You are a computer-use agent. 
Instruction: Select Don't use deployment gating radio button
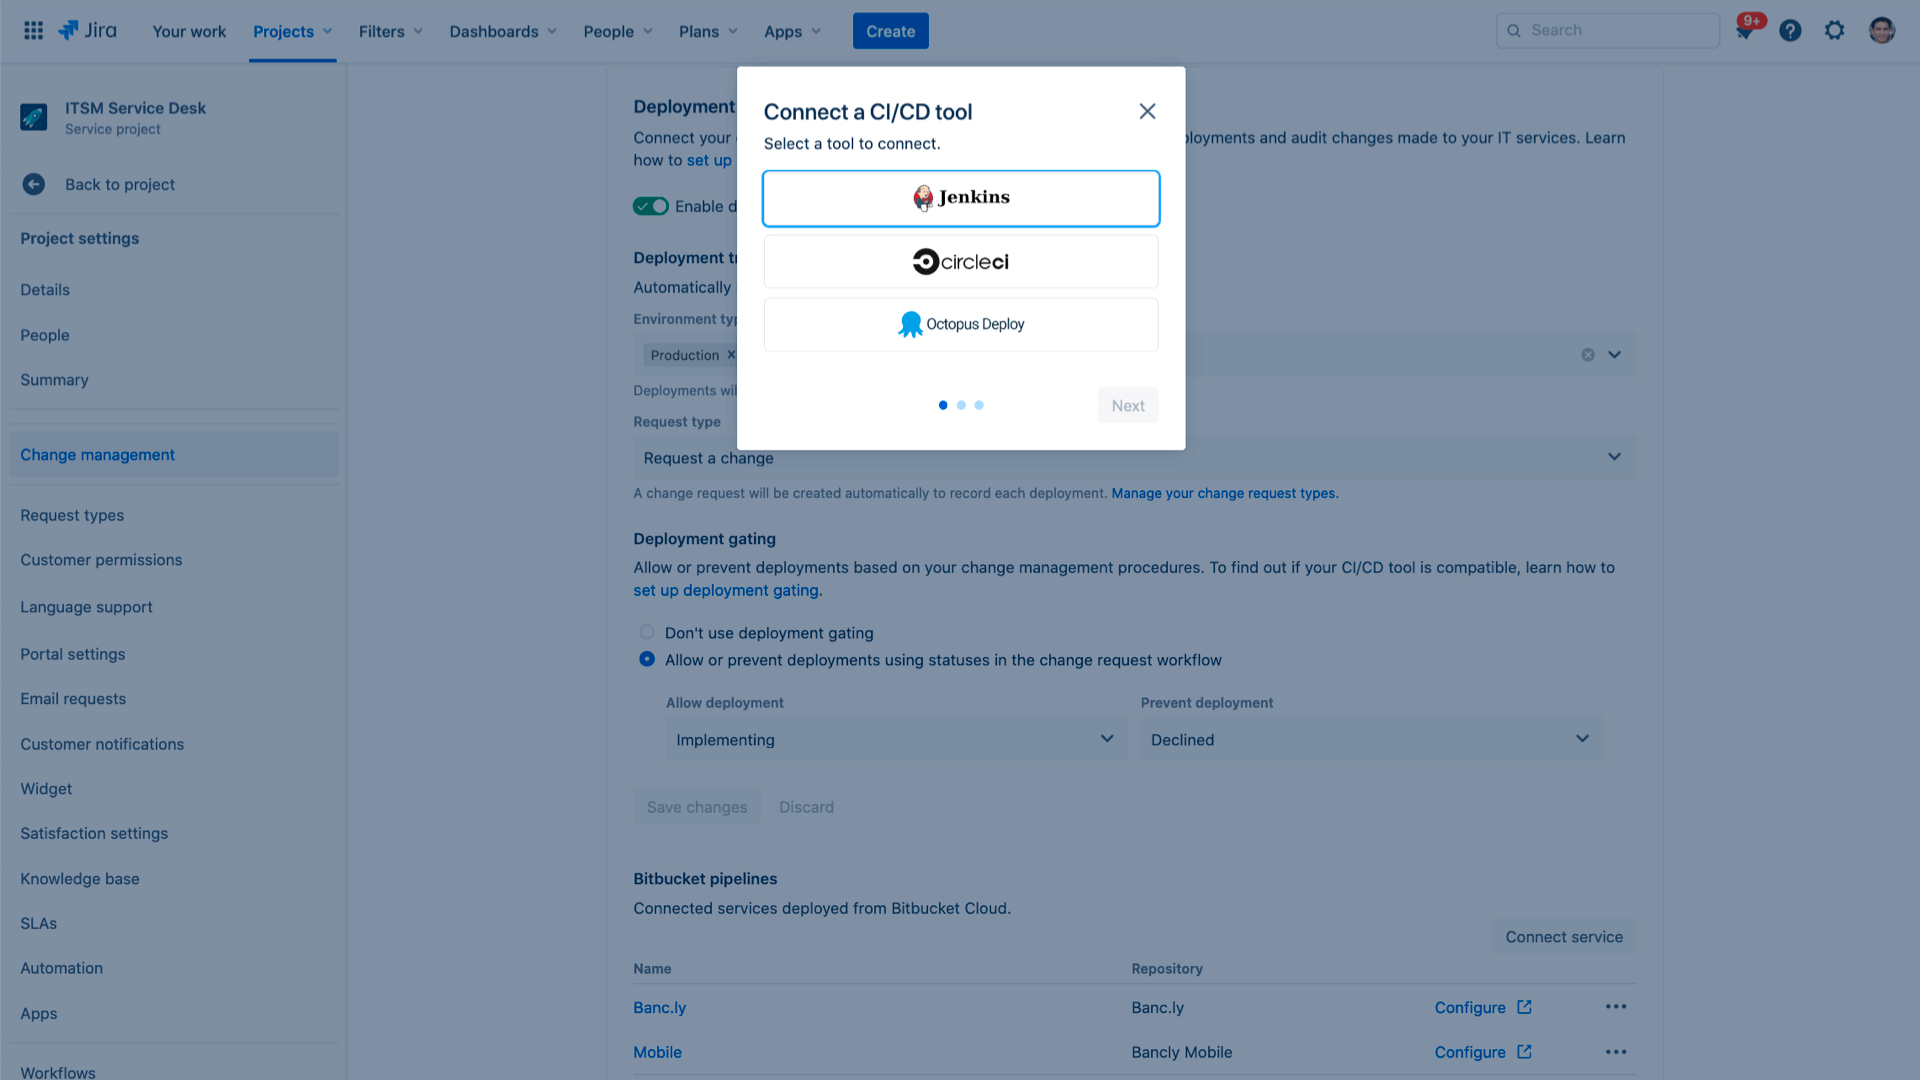[x=646, y=632]
